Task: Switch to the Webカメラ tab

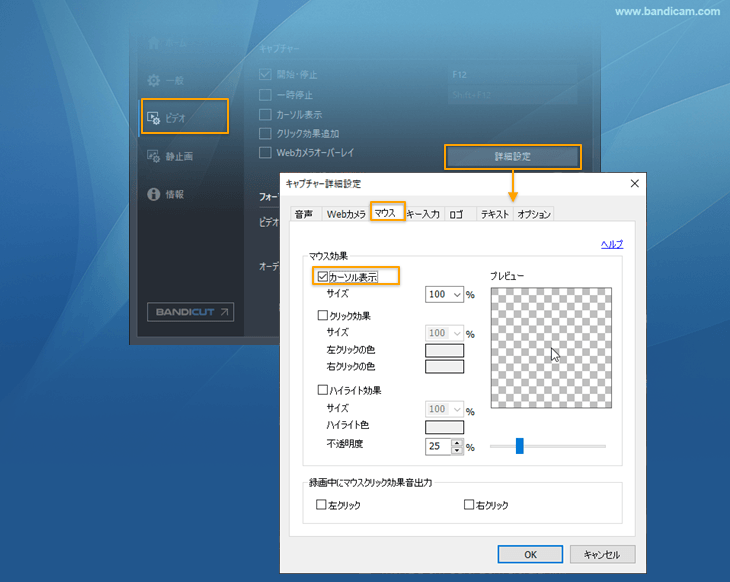Action: click(x=346, y=214)
